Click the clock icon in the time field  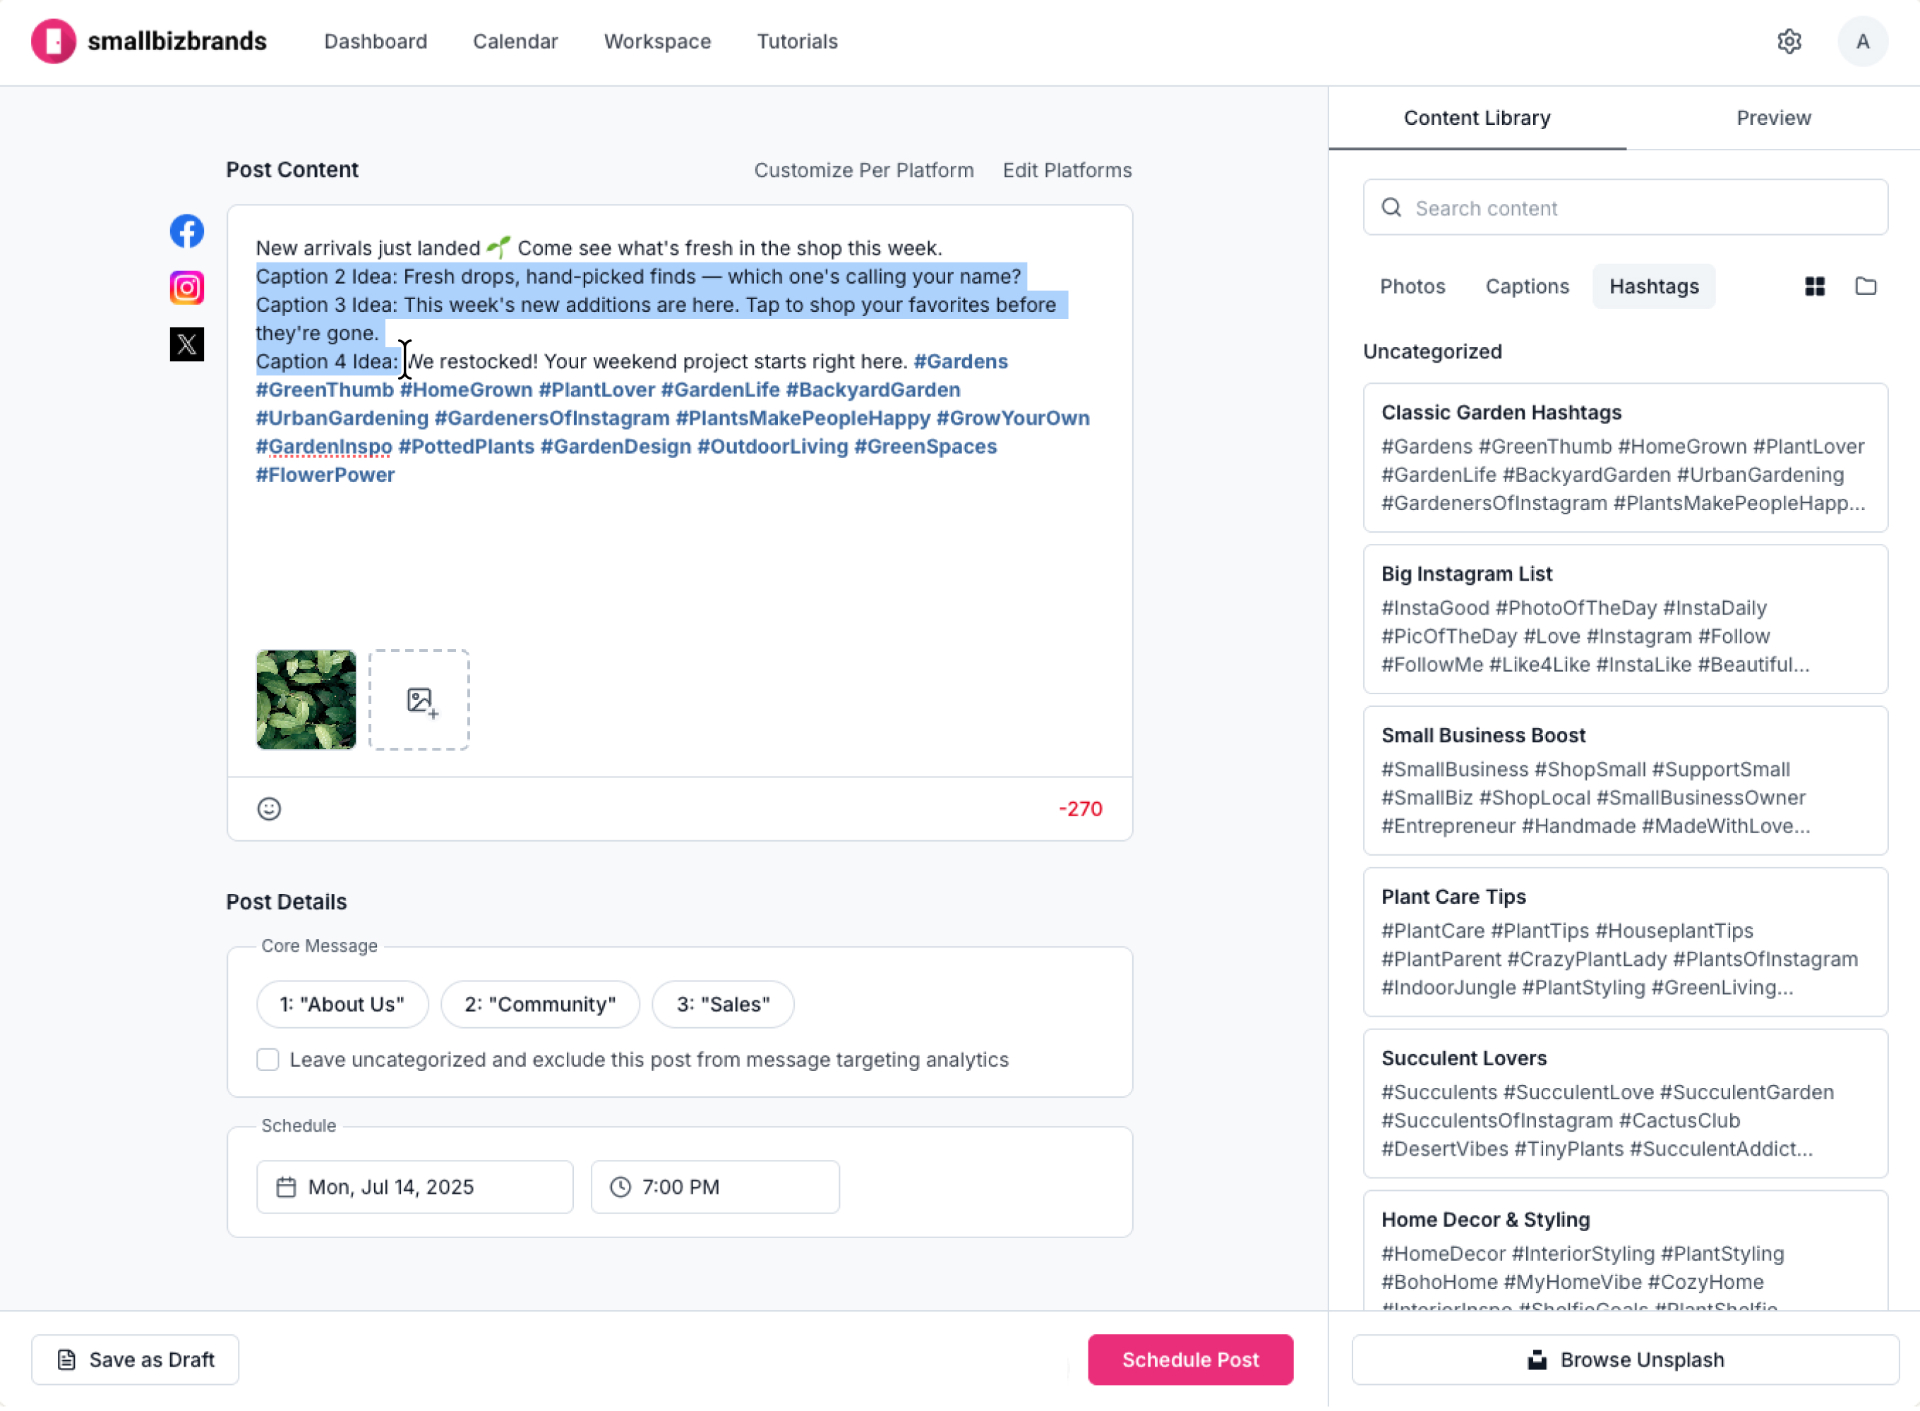[620, 1187]
